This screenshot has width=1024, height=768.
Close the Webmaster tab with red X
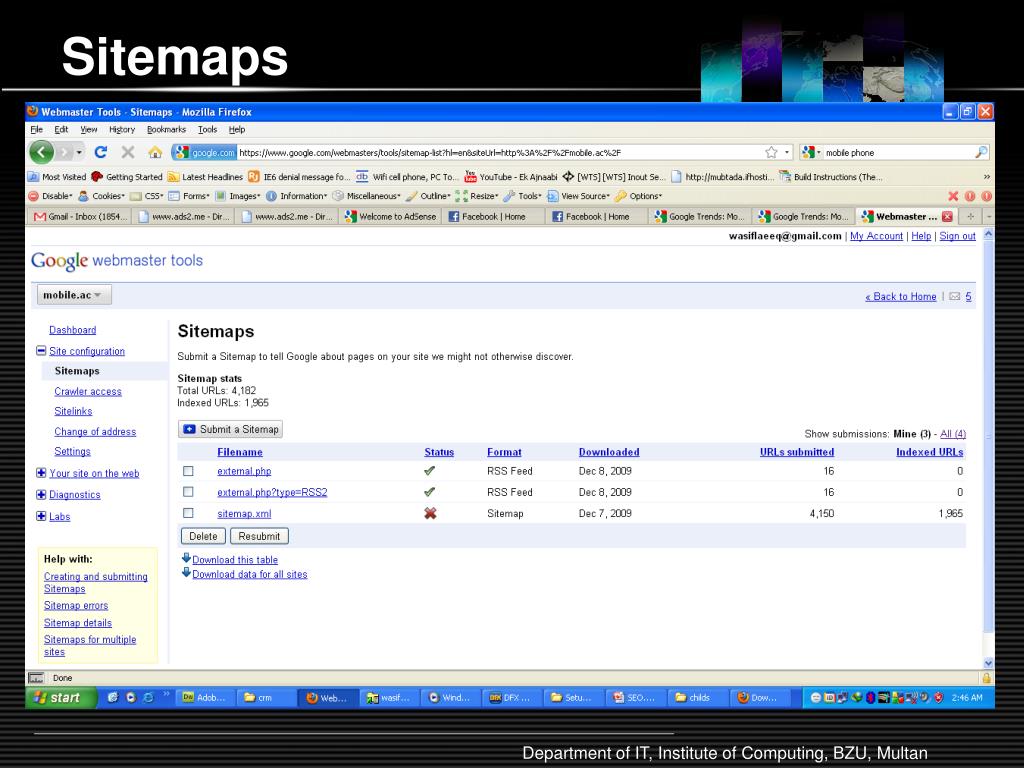(947, 216)
